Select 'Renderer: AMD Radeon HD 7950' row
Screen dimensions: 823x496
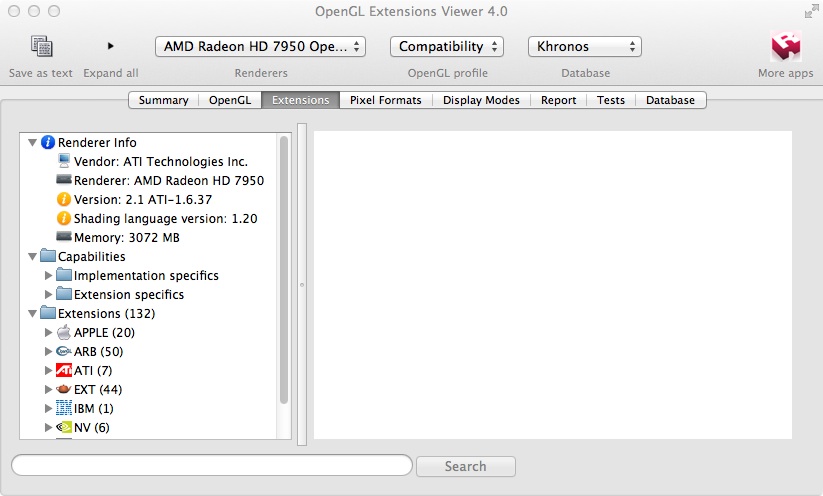169,181
